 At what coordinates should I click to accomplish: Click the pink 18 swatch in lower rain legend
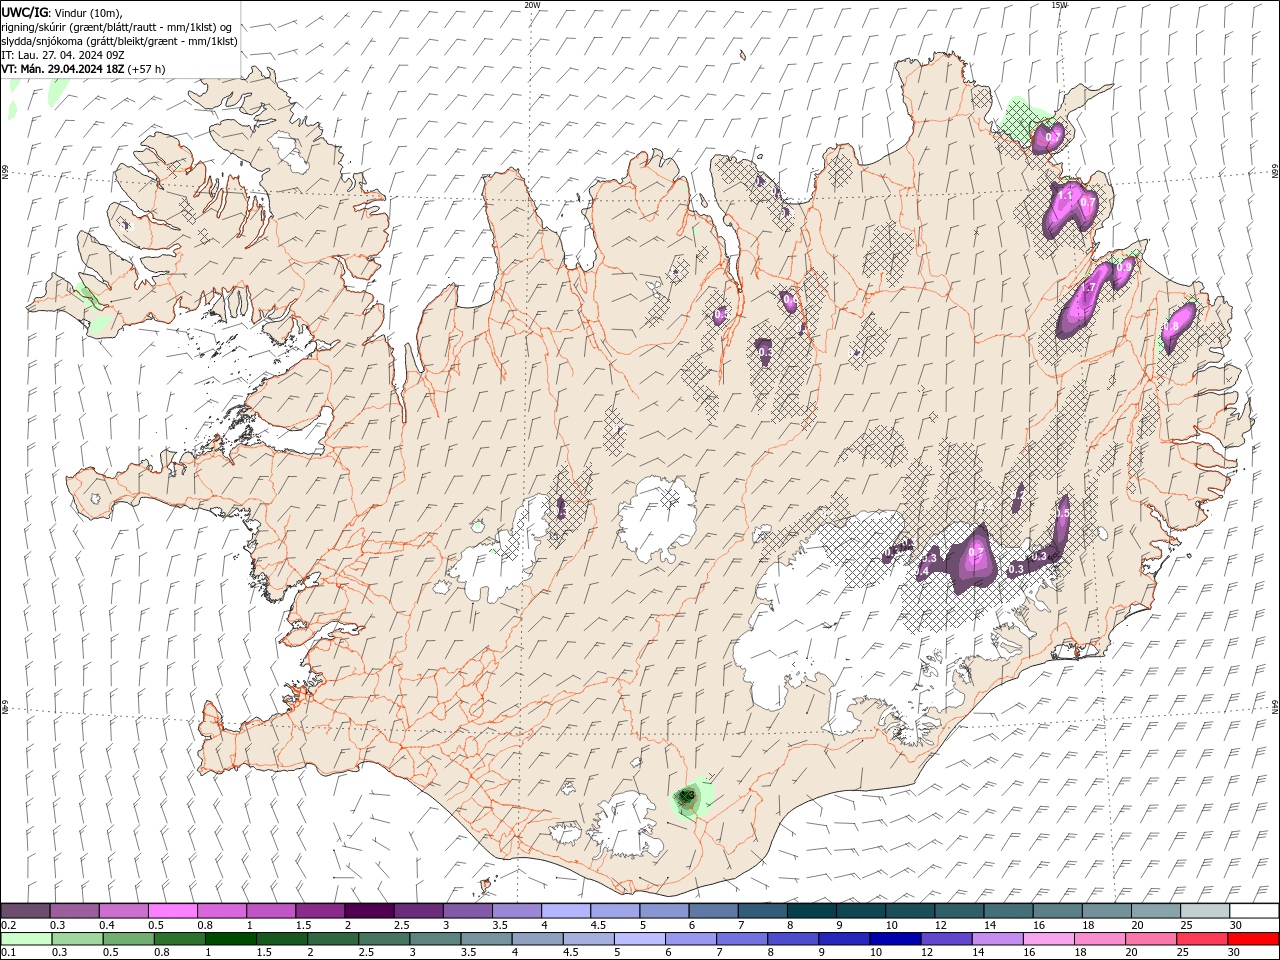coord(1100,939)
